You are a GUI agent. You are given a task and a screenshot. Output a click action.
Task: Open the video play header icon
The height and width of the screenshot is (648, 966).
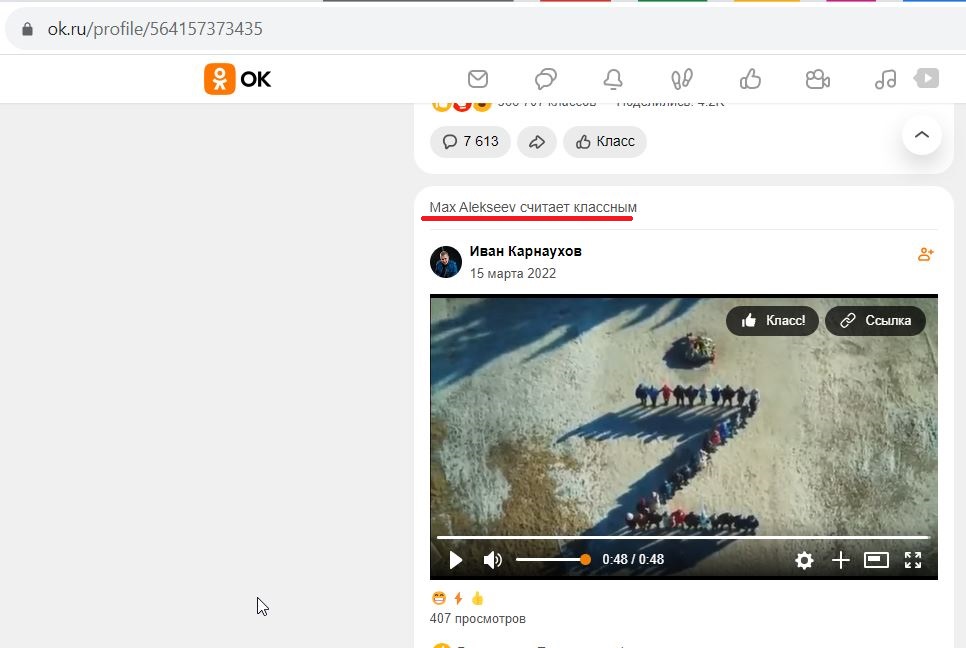pyautogui.click(x=927, y=78)
